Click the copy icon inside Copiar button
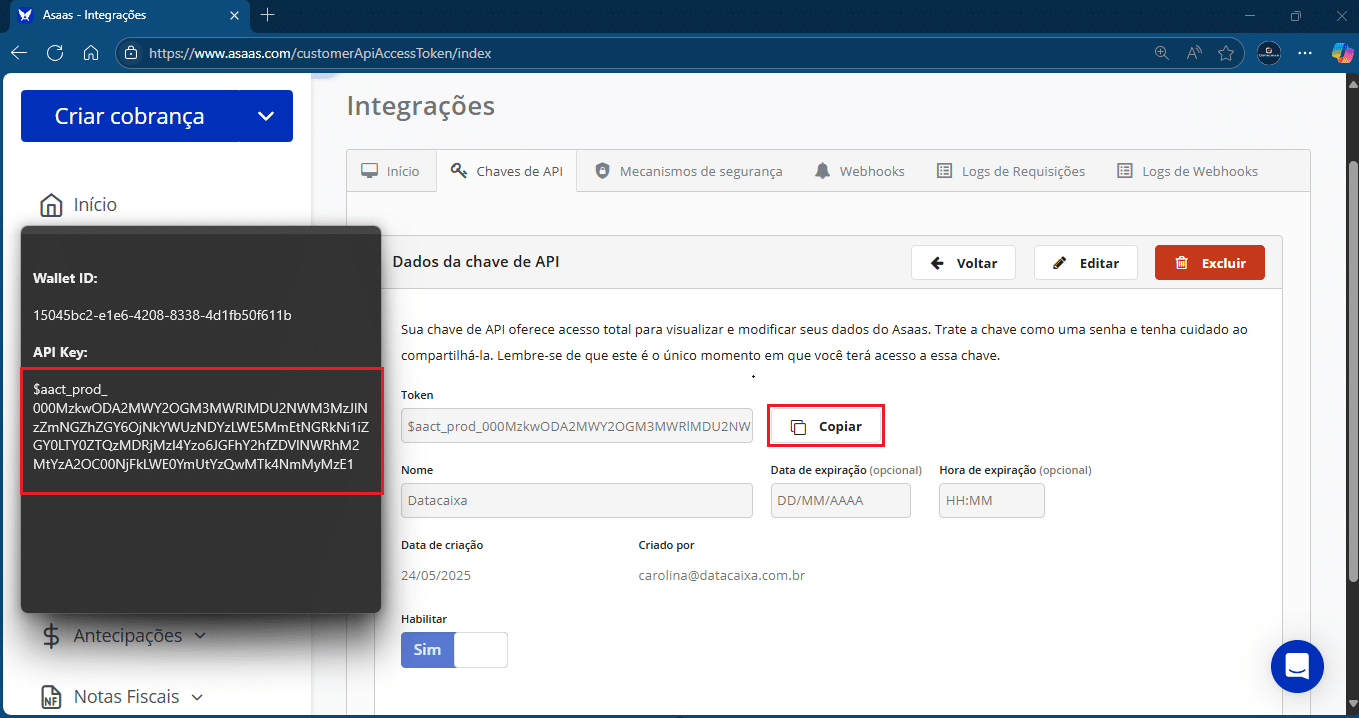 tap(797, 425)
